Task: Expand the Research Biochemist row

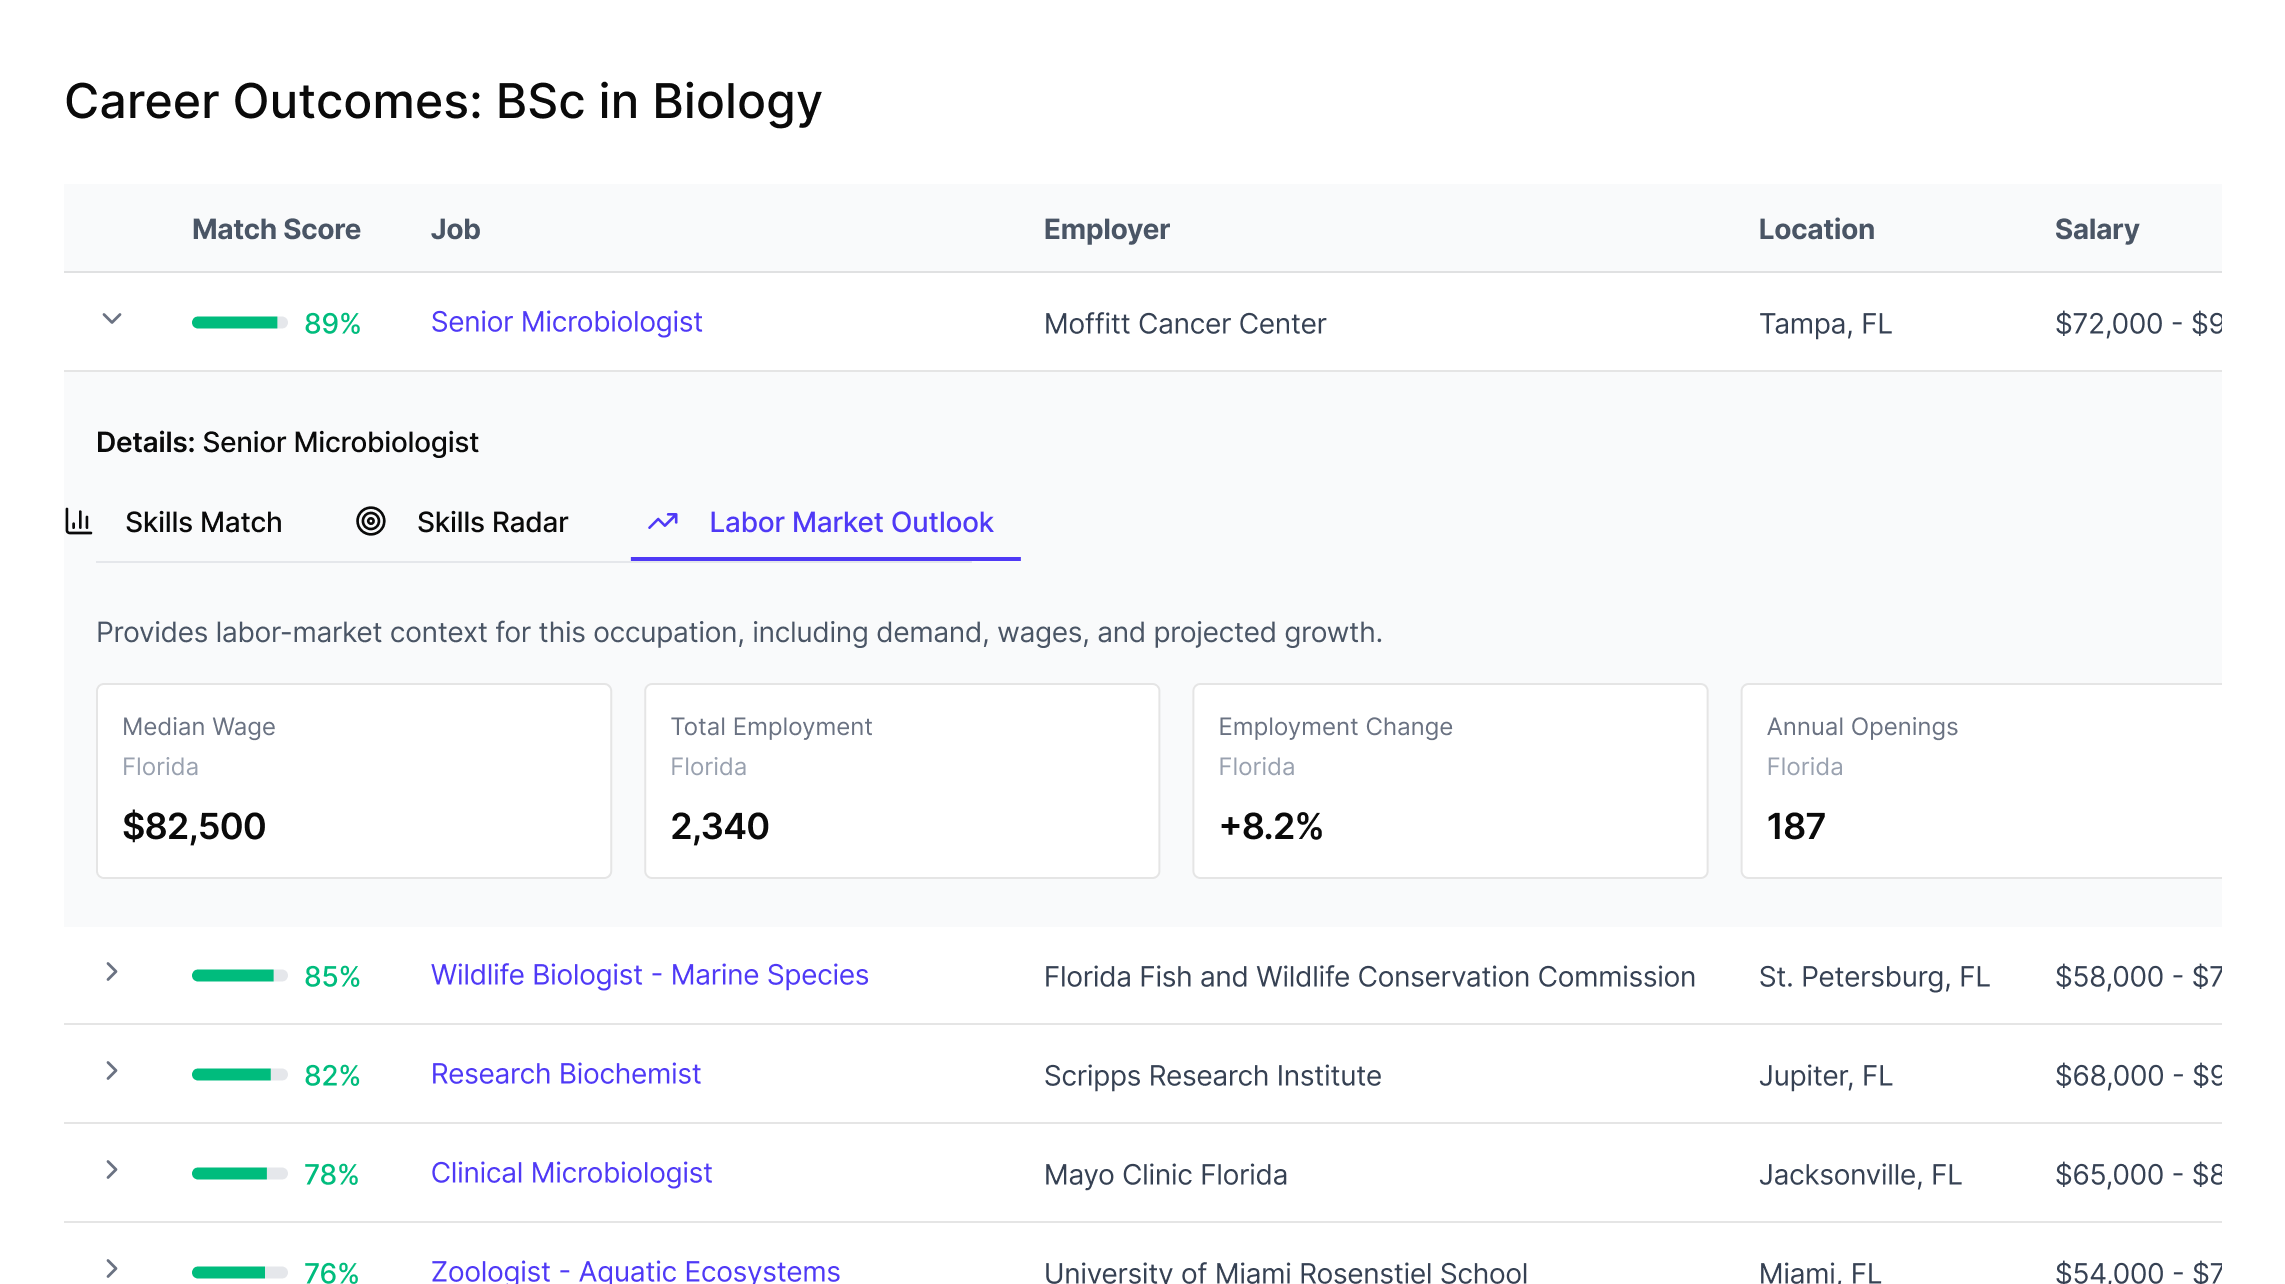Action: [112, 1072]
